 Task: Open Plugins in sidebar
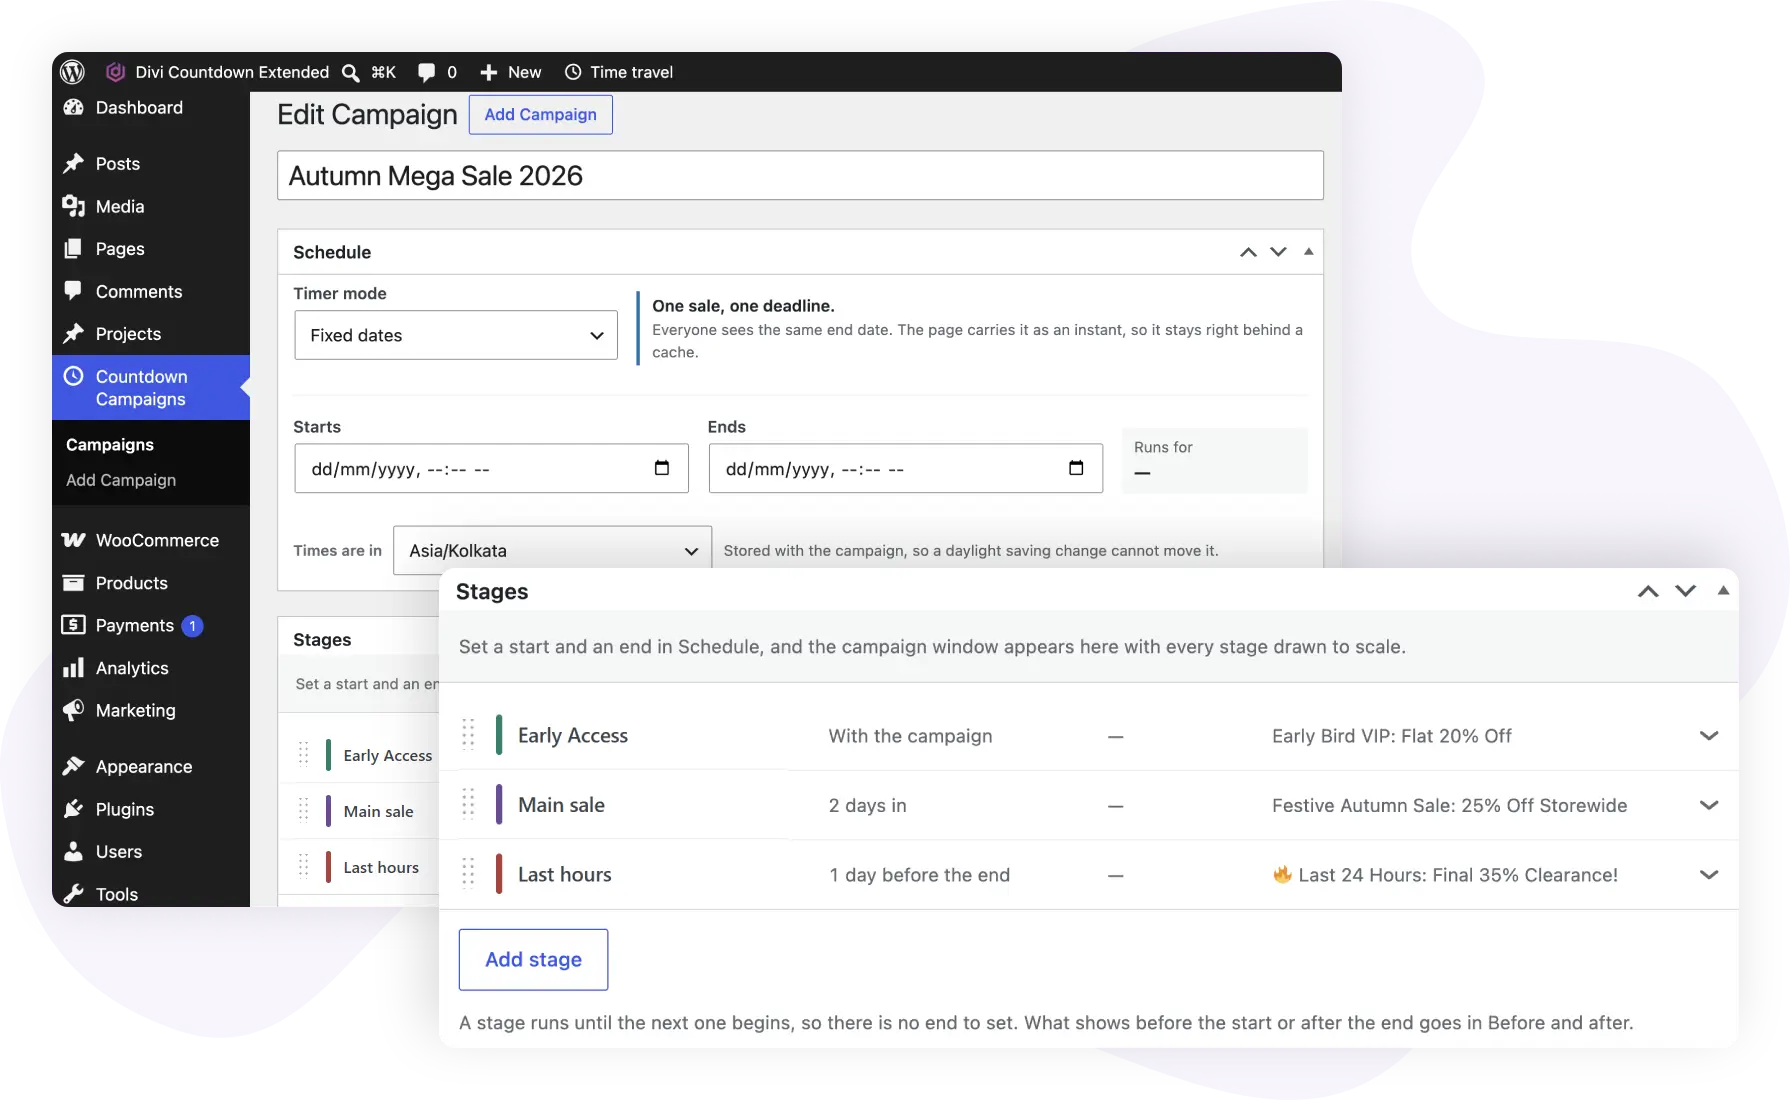(x=151, y=809)
